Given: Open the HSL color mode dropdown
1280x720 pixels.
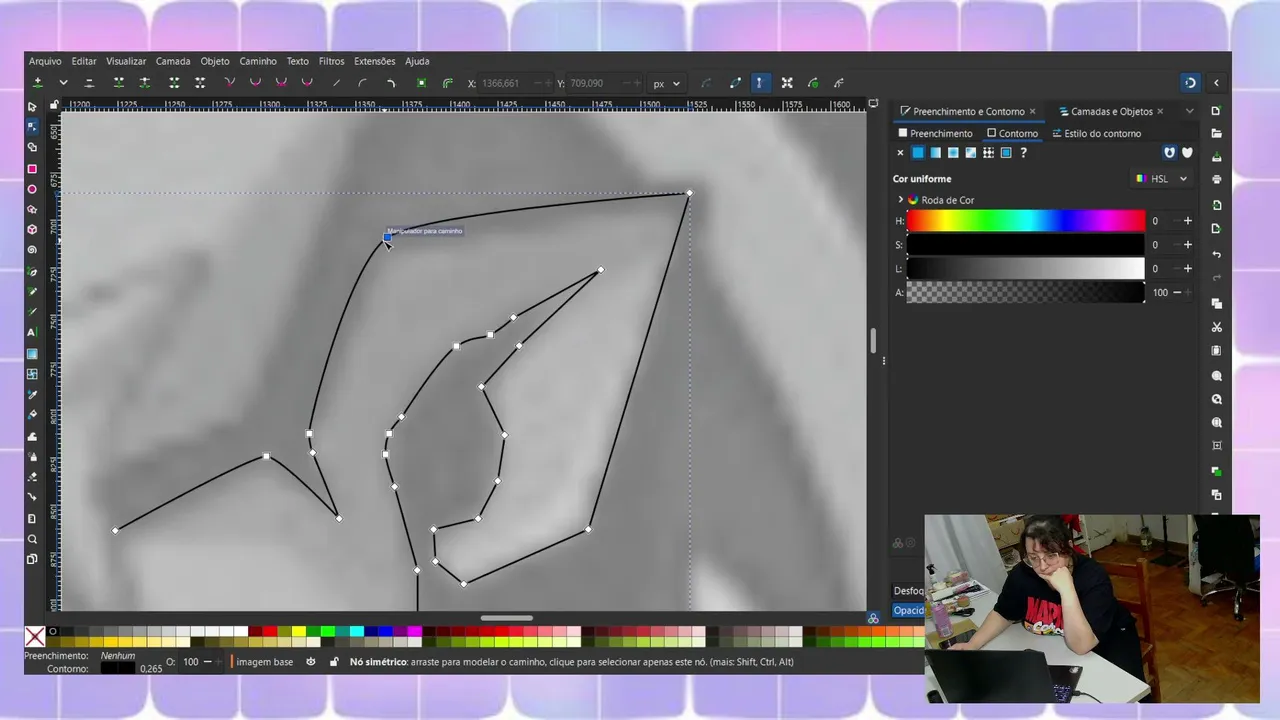Looking at the screenshot, I should point(1161,179).
